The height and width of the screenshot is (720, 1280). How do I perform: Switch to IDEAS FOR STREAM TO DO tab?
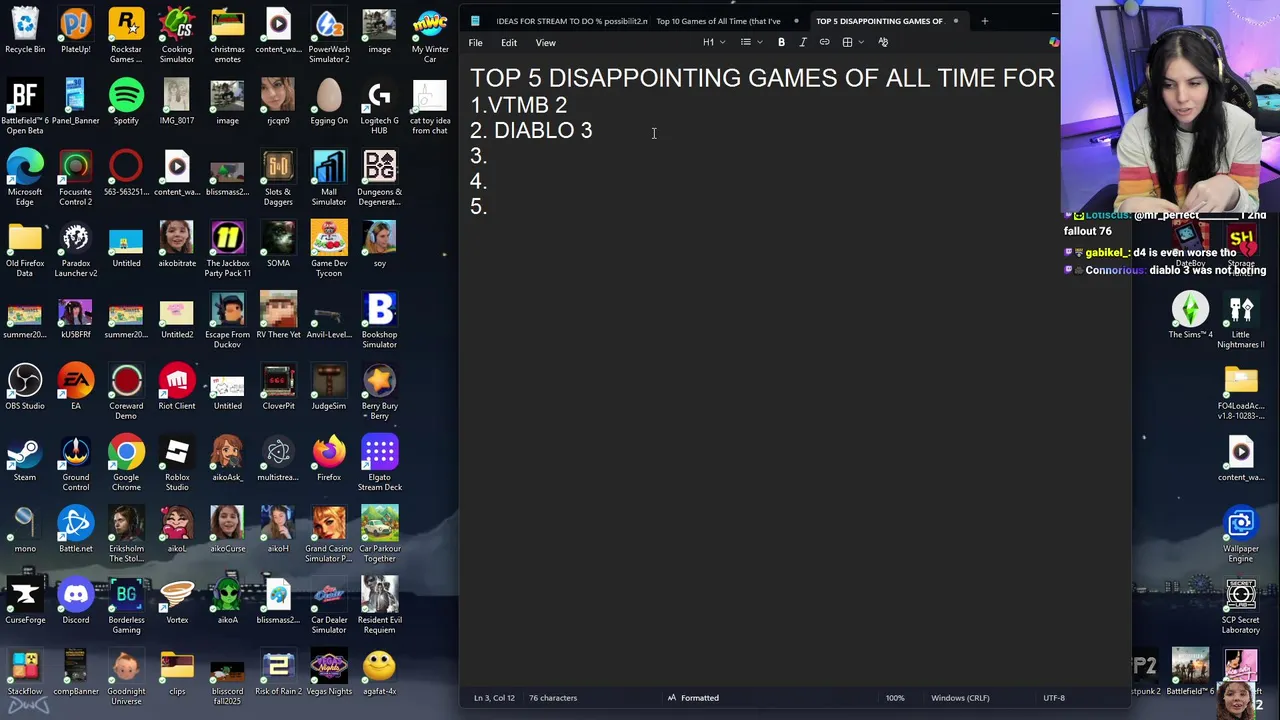pyautogui.click(x=571, y=21)
